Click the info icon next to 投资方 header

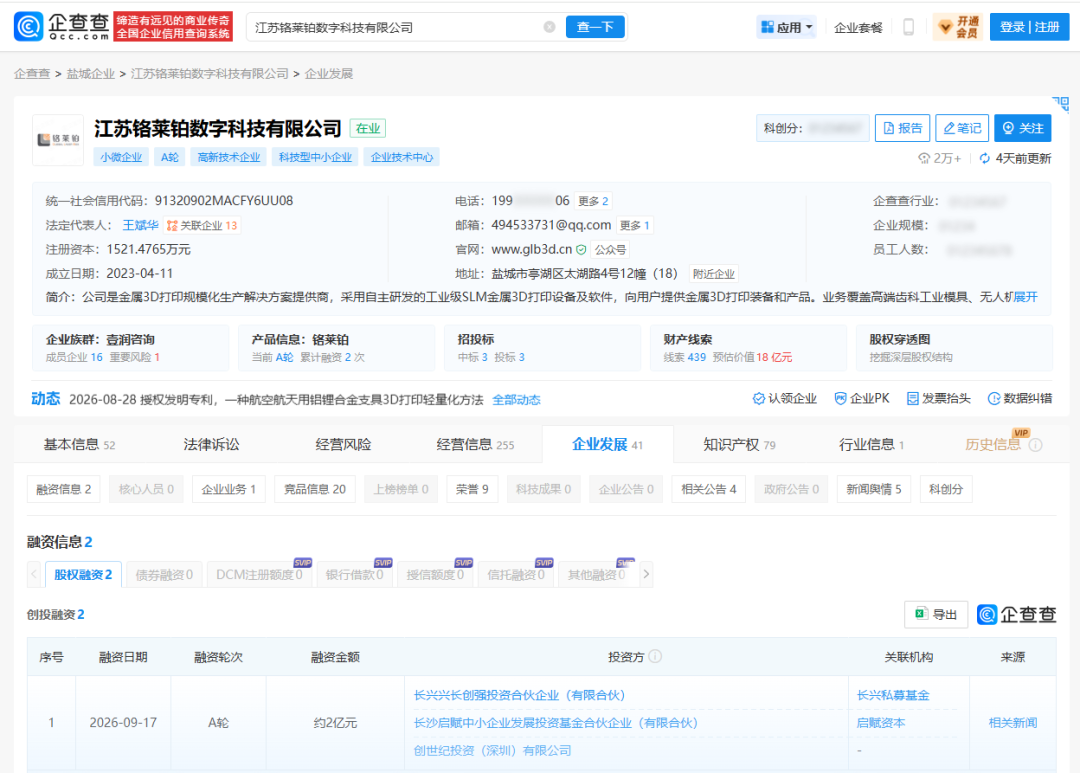click(655, 657)
